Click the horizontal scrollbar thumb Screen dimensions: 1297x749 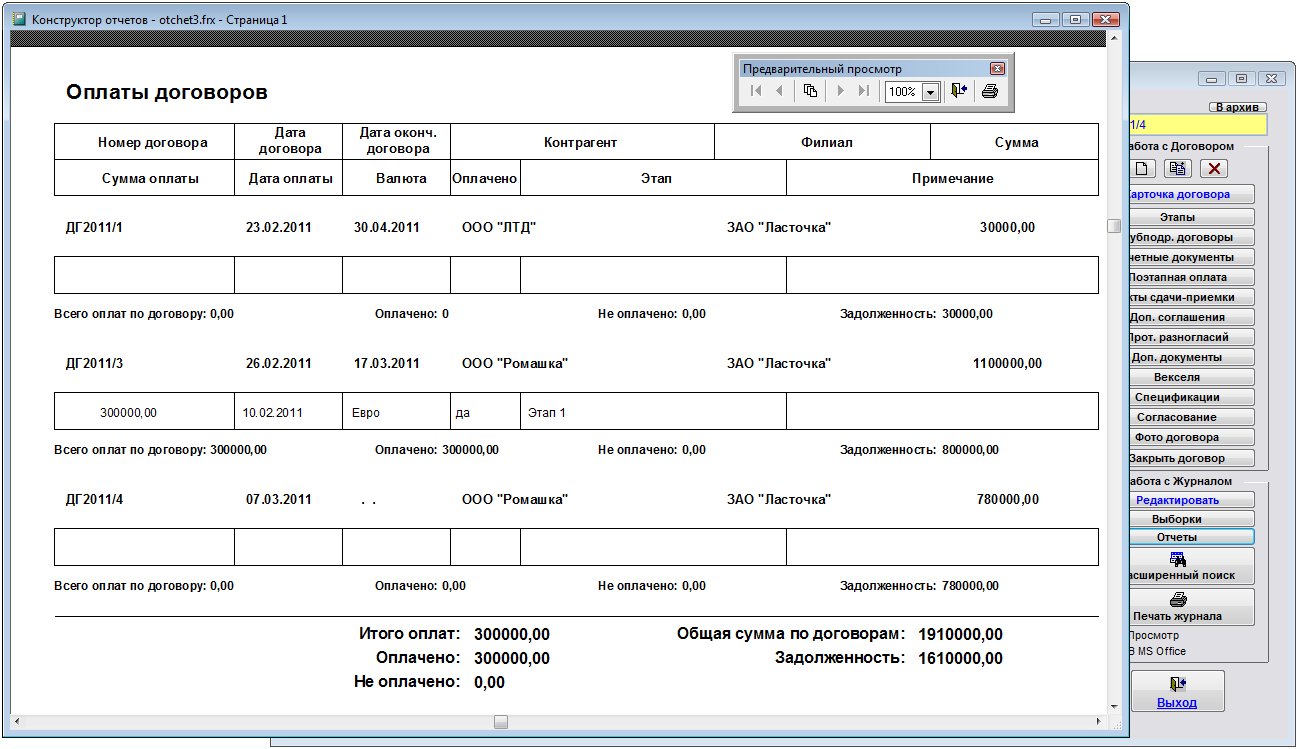click(501, 721)
